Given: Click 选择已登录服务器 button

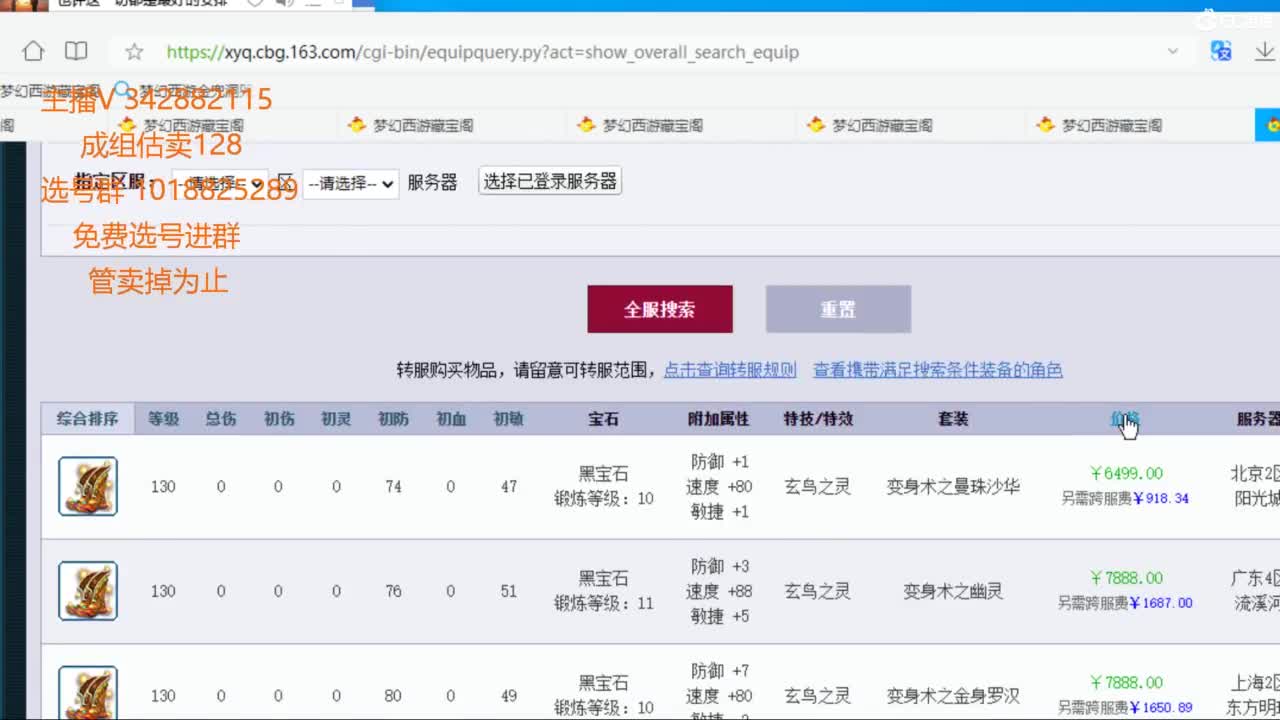Looking at the screenshot, I should (550, 181).
